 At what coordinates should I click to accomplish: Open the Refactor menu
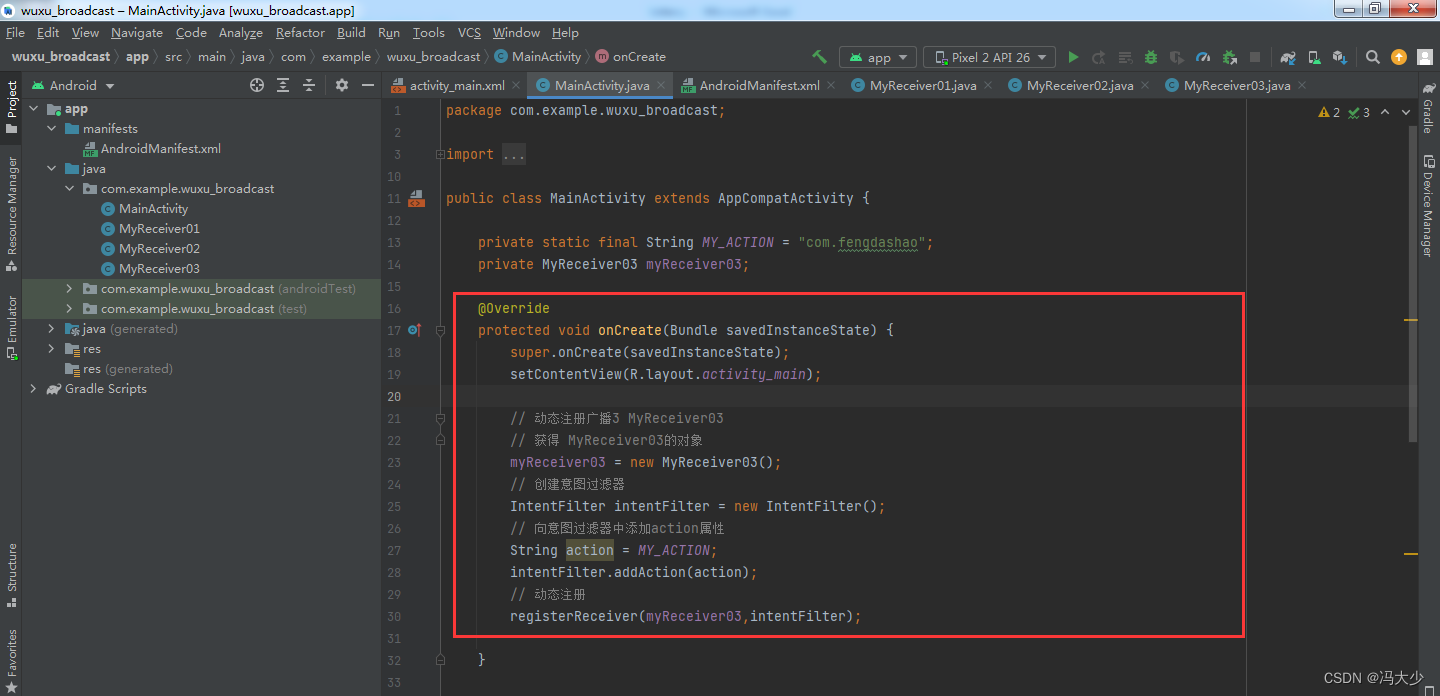pos(300,33)
